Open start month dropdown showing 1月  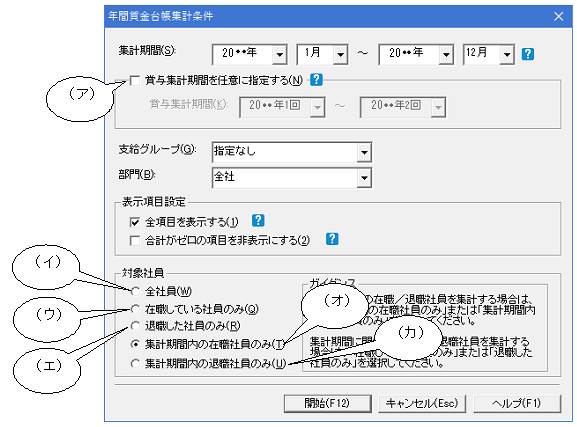340,55
